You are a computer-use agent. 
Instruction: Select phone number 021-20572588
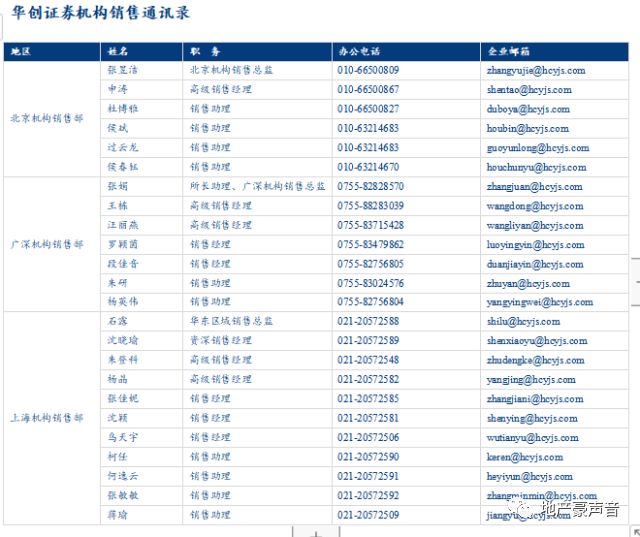pyautogui.click(x=368, y=321)
